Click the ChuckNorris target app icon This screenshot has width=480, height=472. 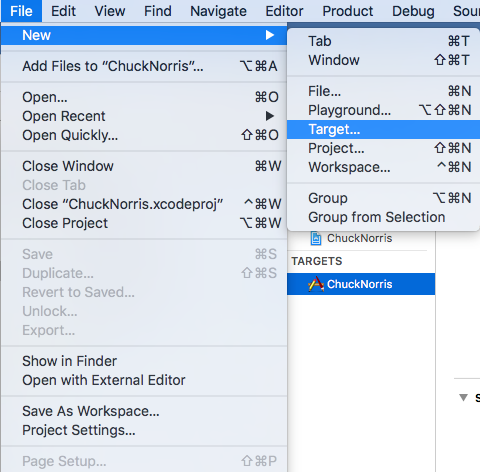coord(316,284)
